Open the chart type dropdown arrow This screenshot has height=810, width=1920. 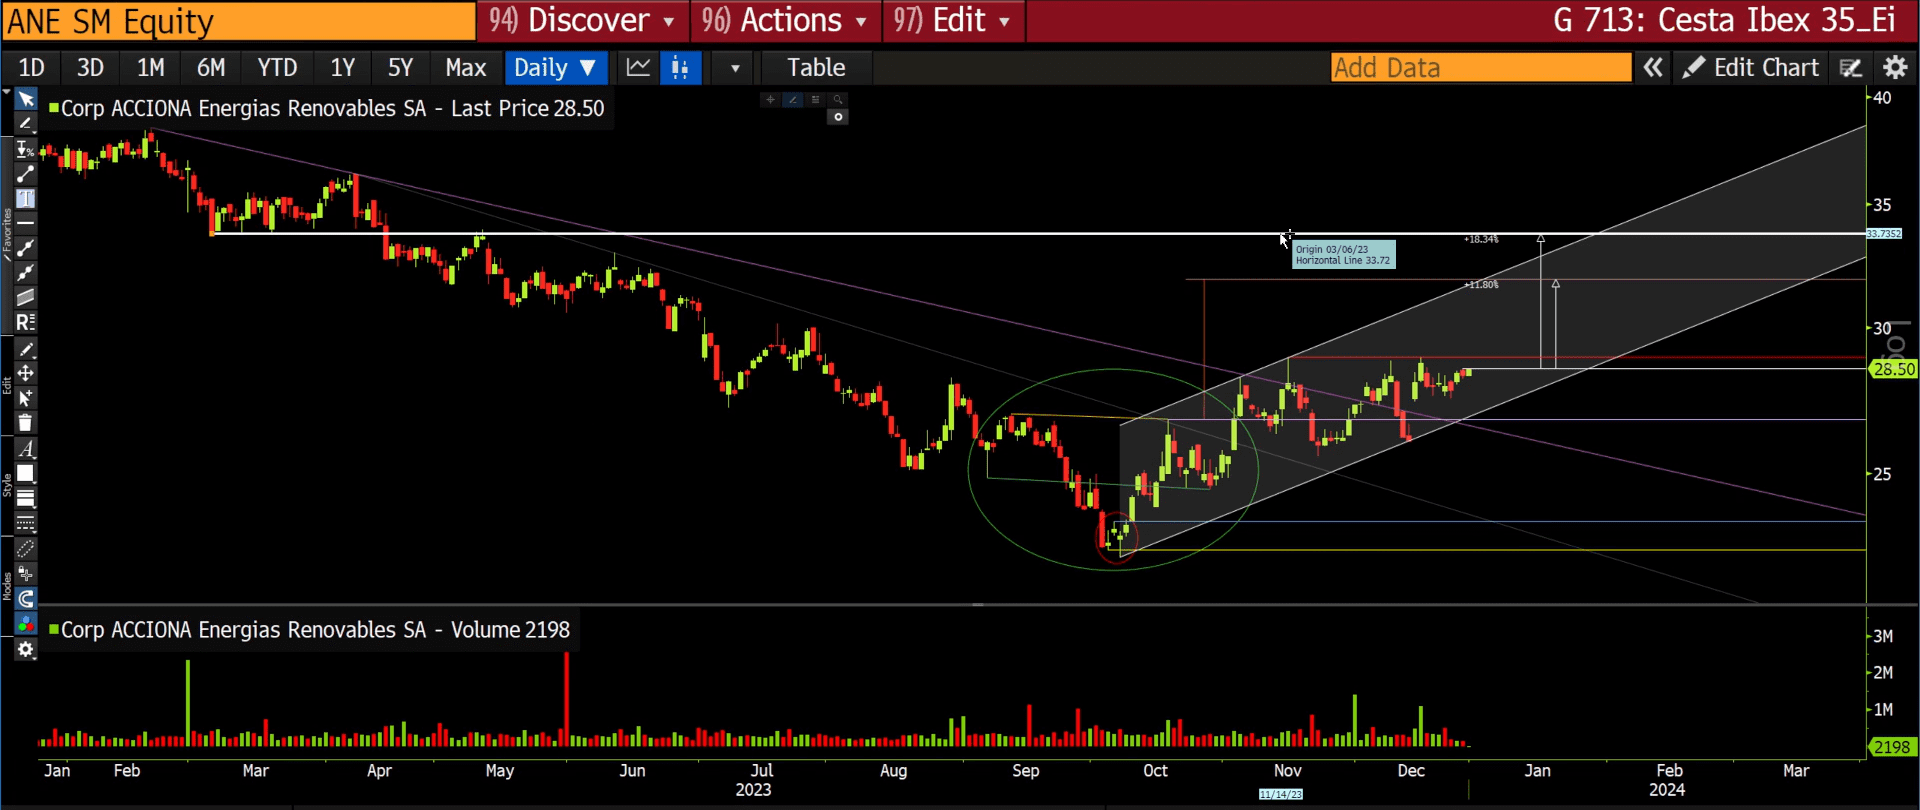click(735, 68)
